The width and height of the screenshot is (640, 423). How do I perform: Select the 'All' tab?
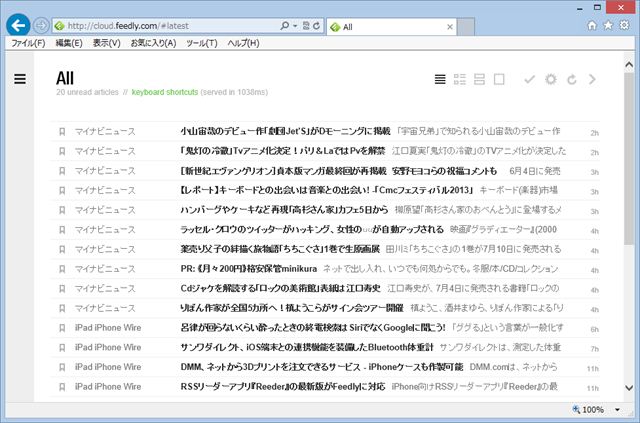[392, 27]
